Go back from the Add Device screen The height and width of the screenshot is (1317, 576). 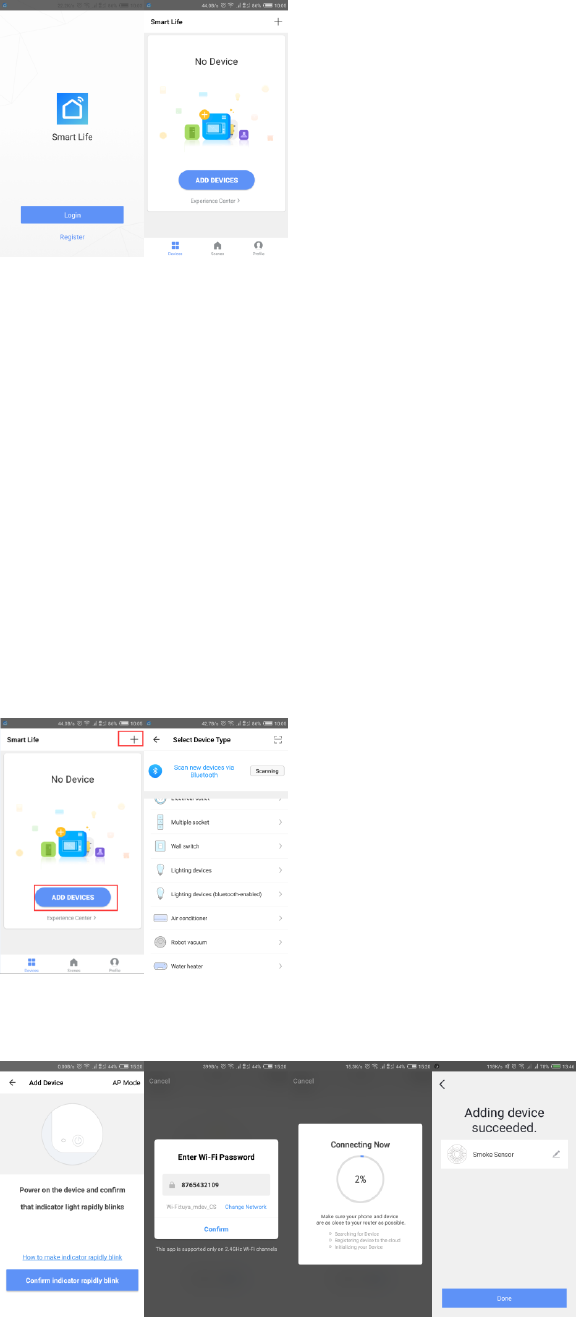point(12,1083)
